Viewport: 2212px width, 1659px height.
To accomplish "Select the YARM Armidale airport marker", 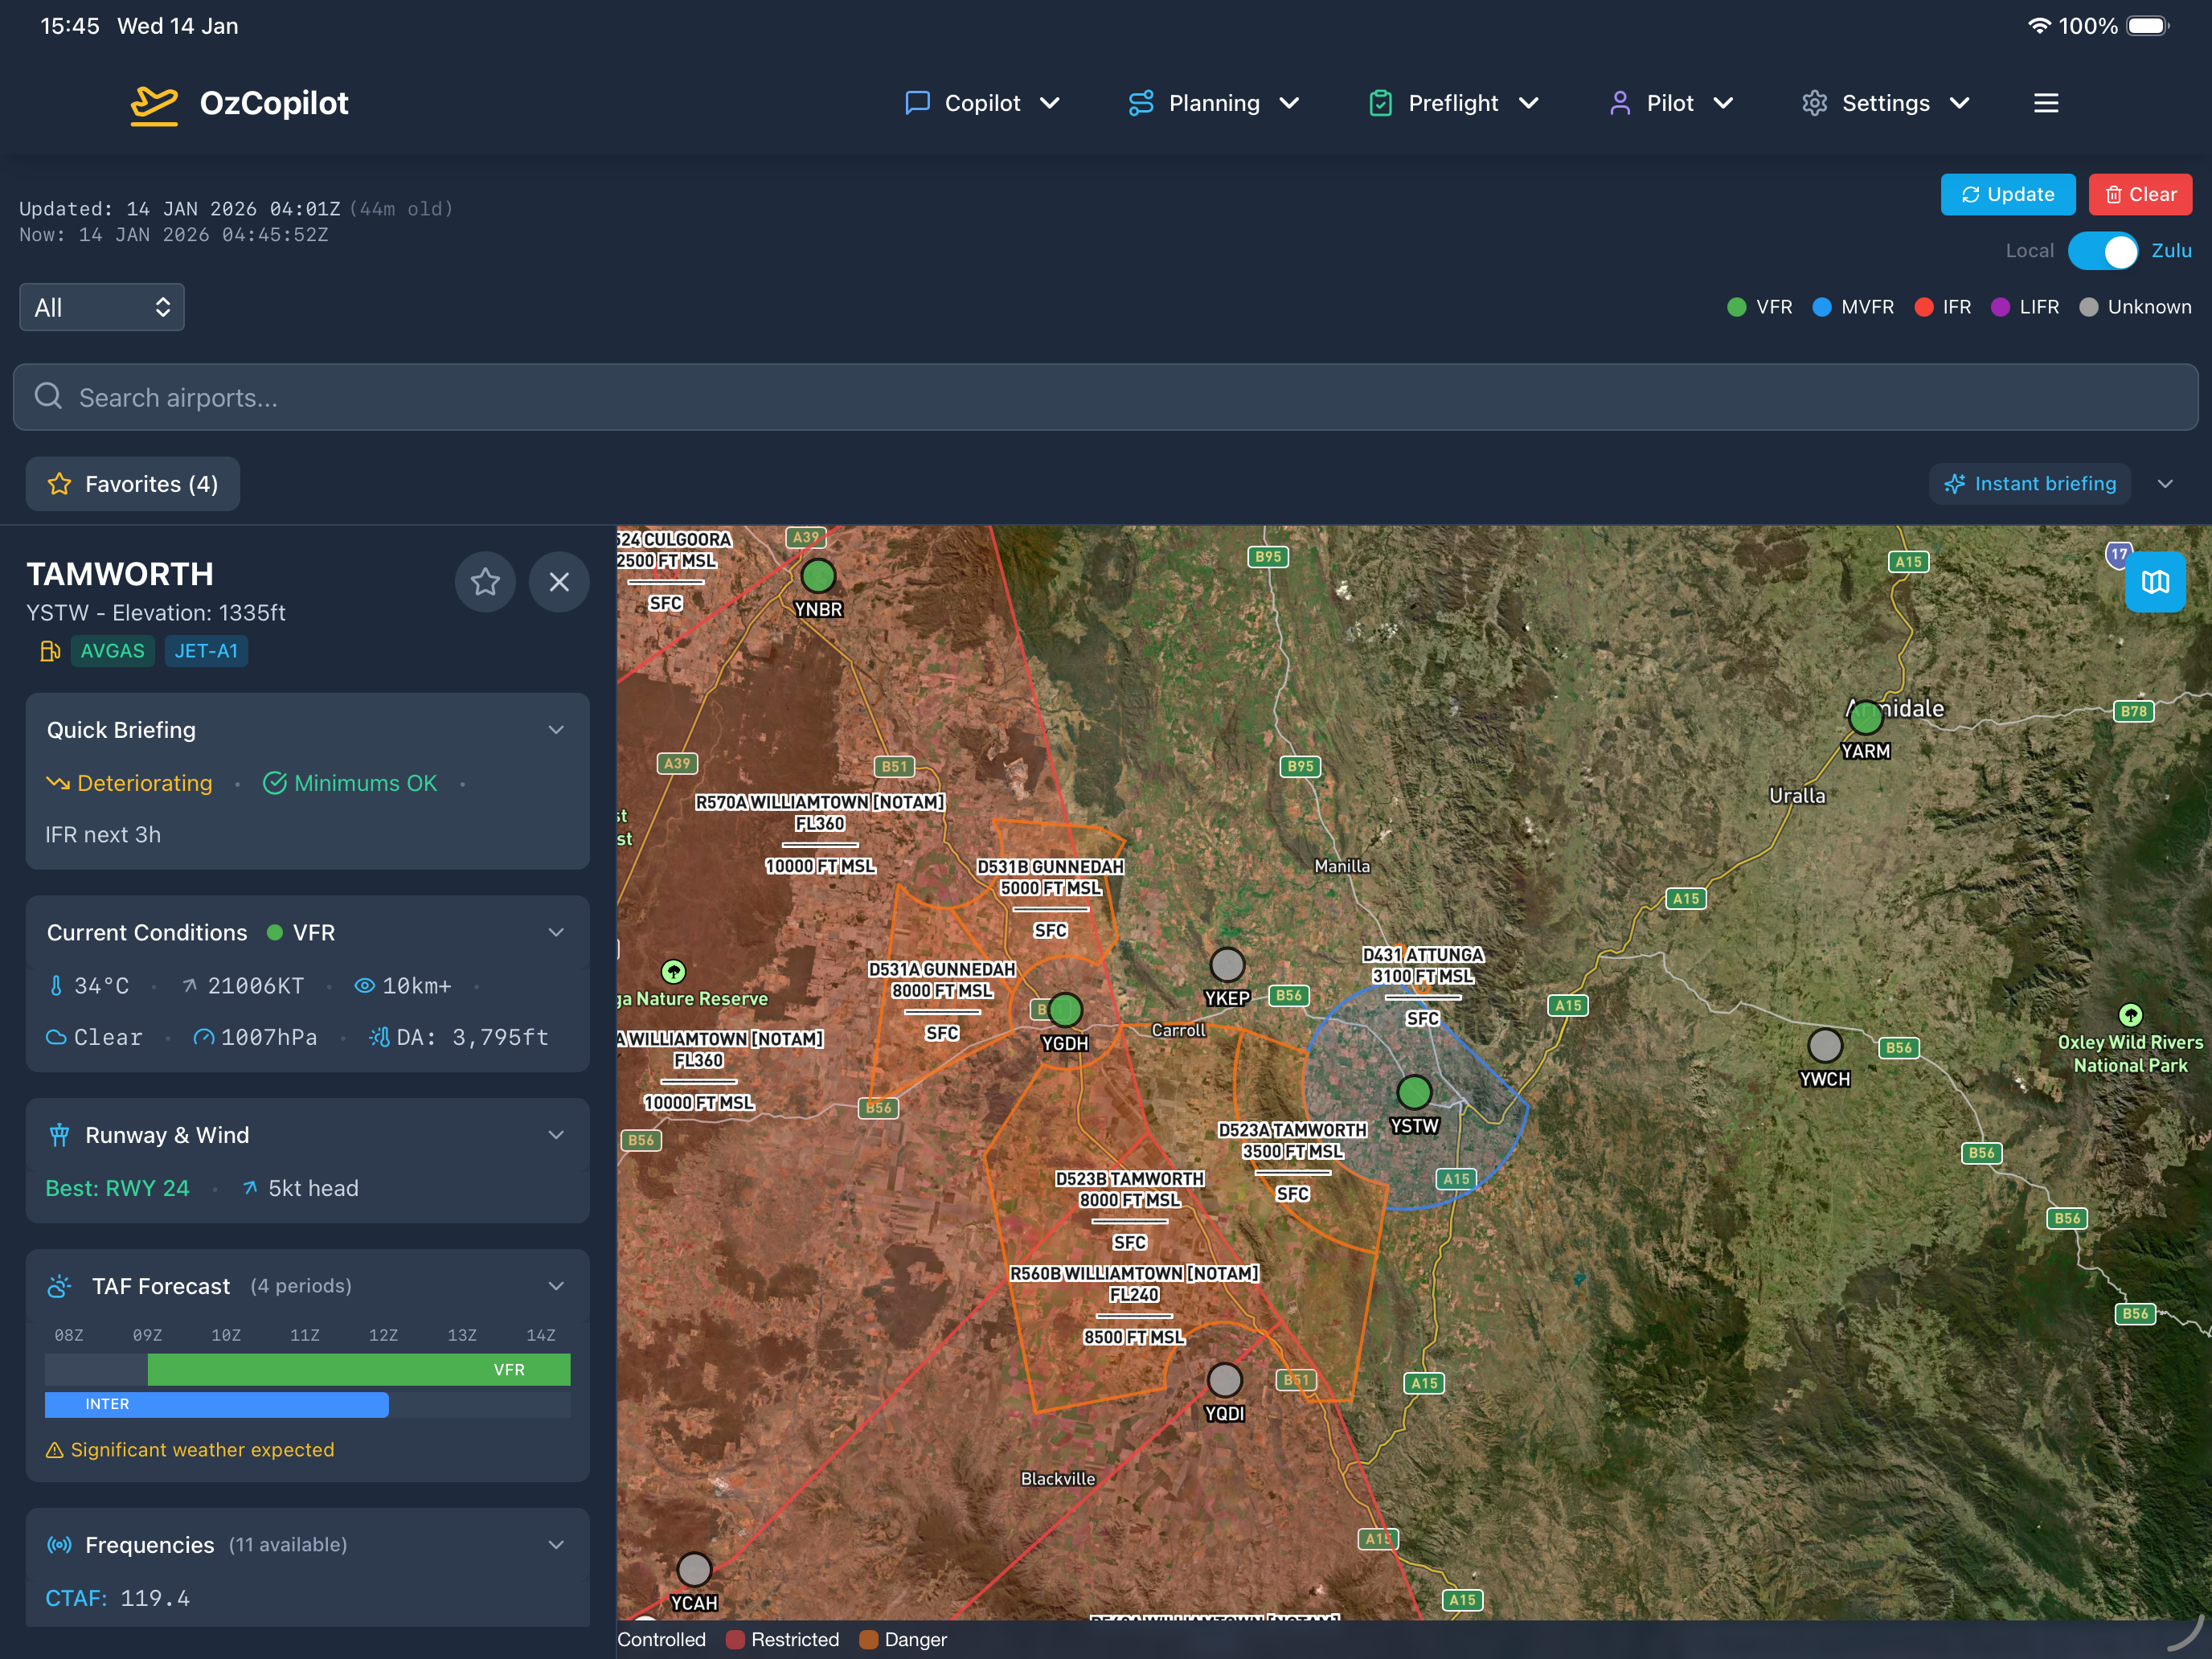I will tap(1865, 717).
